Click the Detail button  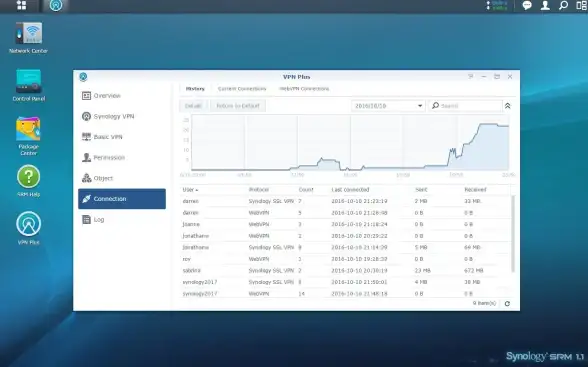point(193,106)
